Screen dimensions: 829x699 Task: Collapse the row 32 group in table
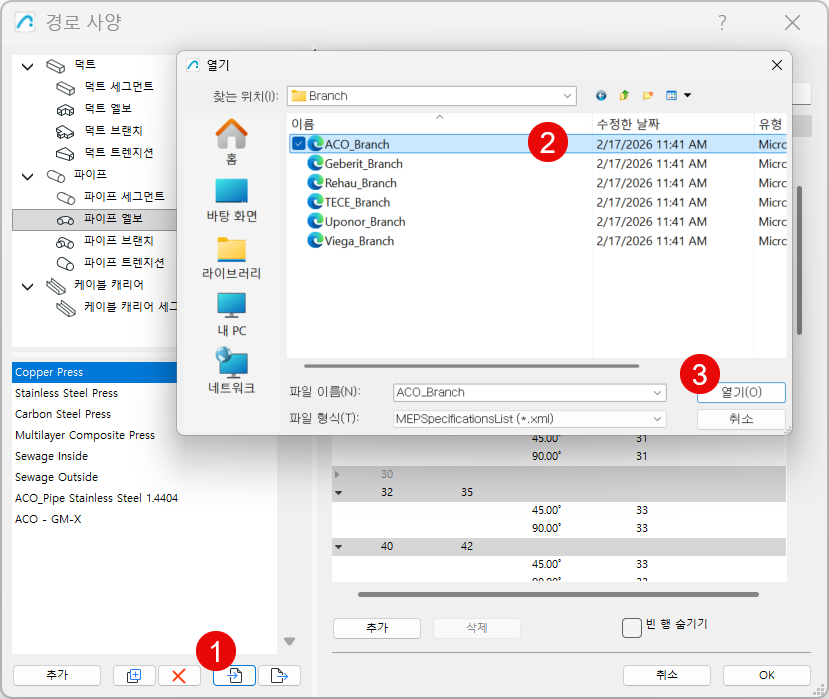point(338,493)
